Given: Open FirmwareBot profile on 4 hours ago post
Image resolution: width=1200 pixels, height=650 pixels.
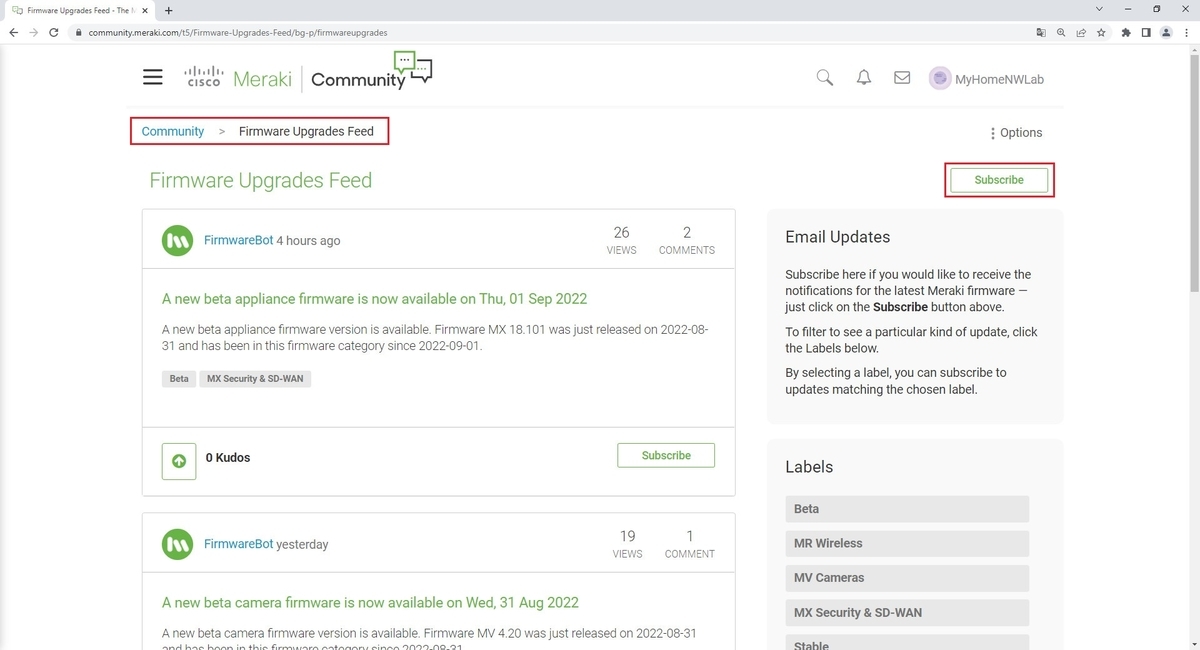Looking at the screenshot, I should (238, 241).
